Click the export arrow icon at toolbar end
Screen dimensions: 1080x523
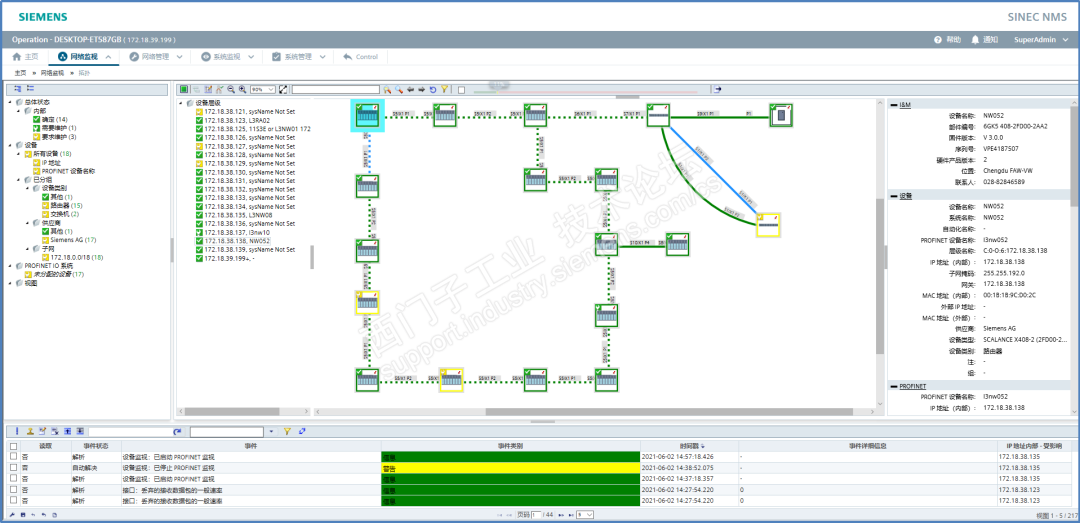717,89
